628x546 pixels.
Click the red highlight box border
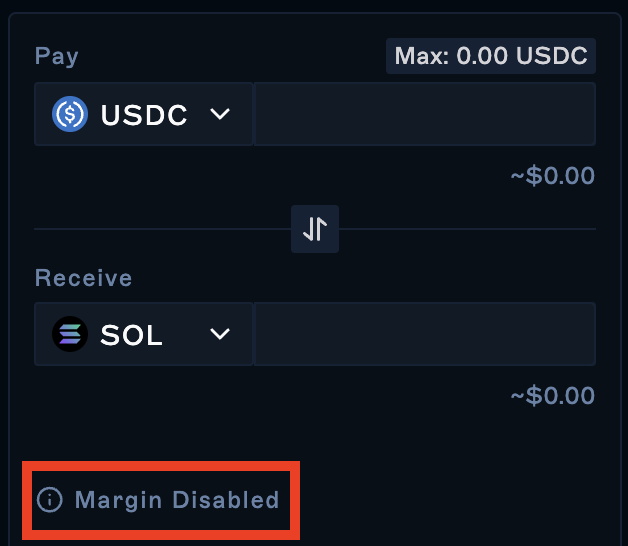click(160, 465)
